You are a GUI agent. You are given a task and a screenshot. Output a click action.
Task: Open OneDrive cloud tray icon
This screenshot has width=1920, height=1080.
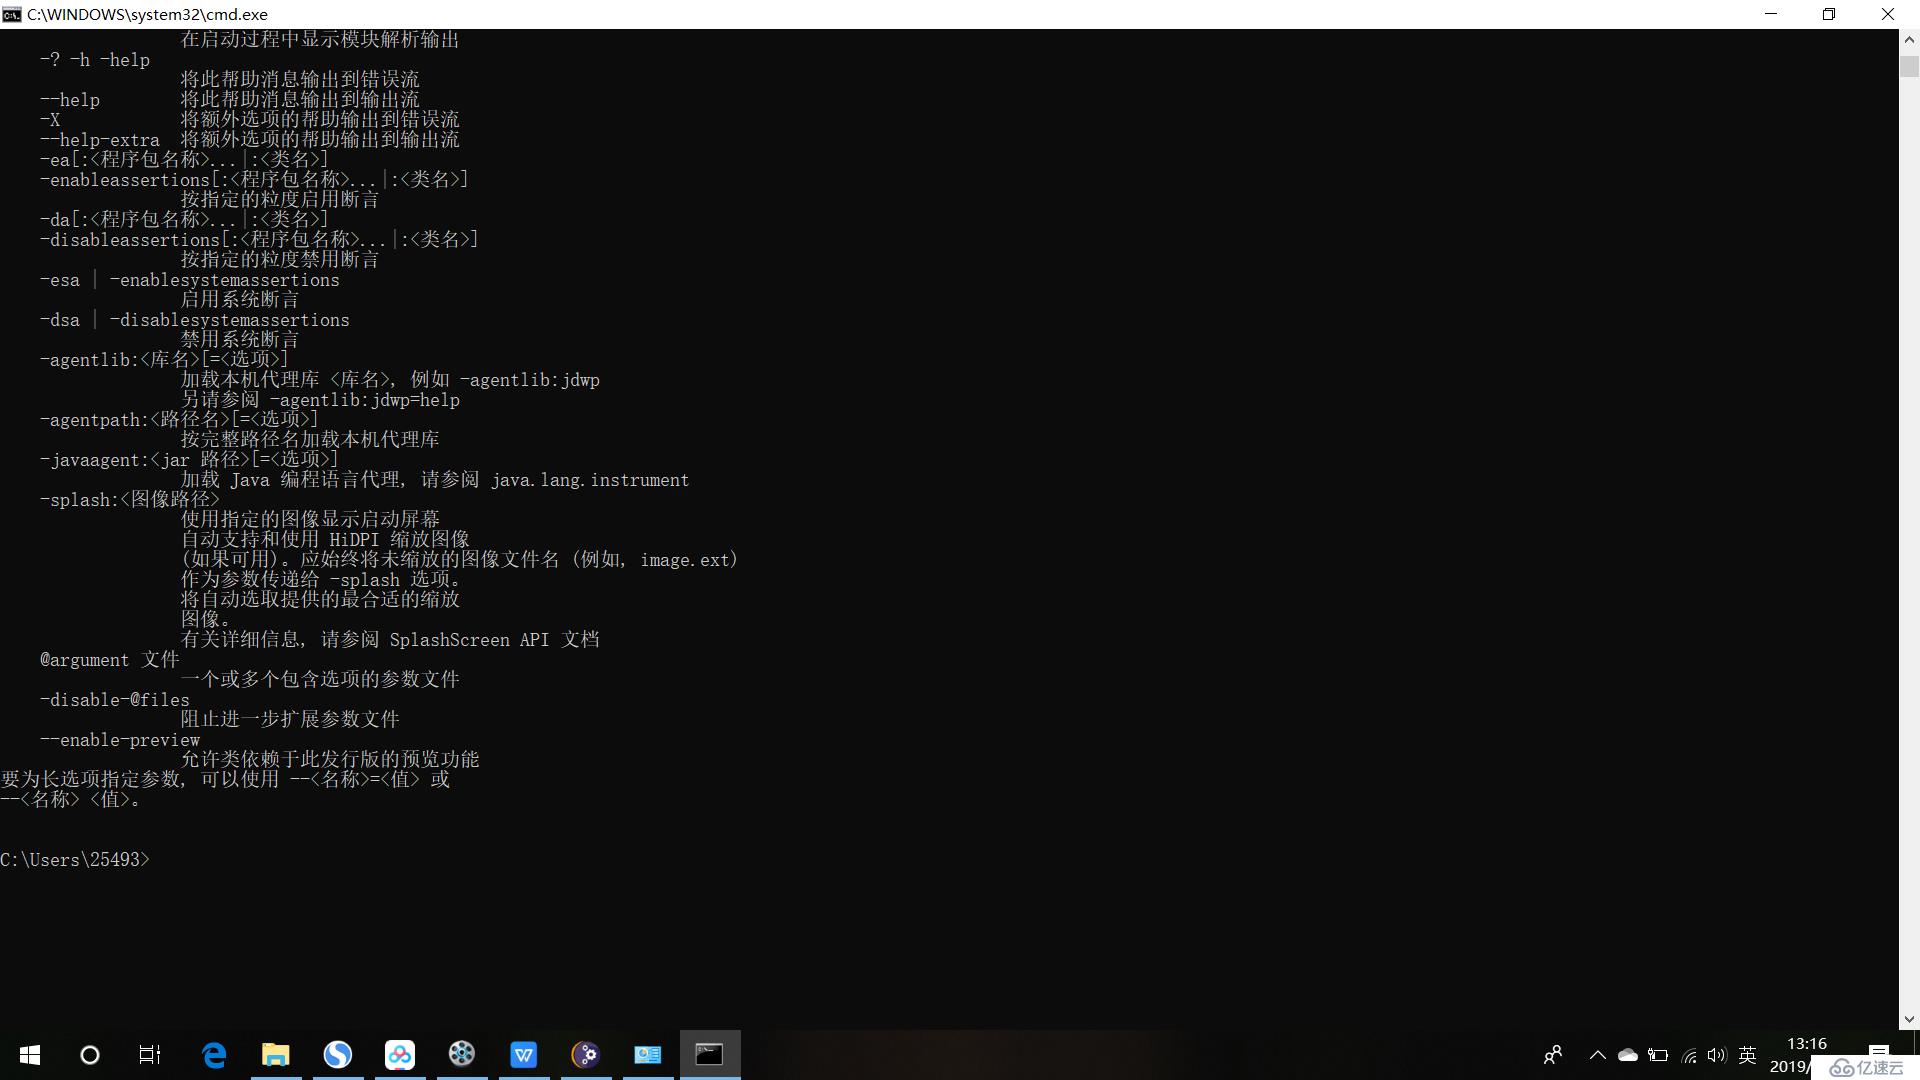pos(1628,1055)
